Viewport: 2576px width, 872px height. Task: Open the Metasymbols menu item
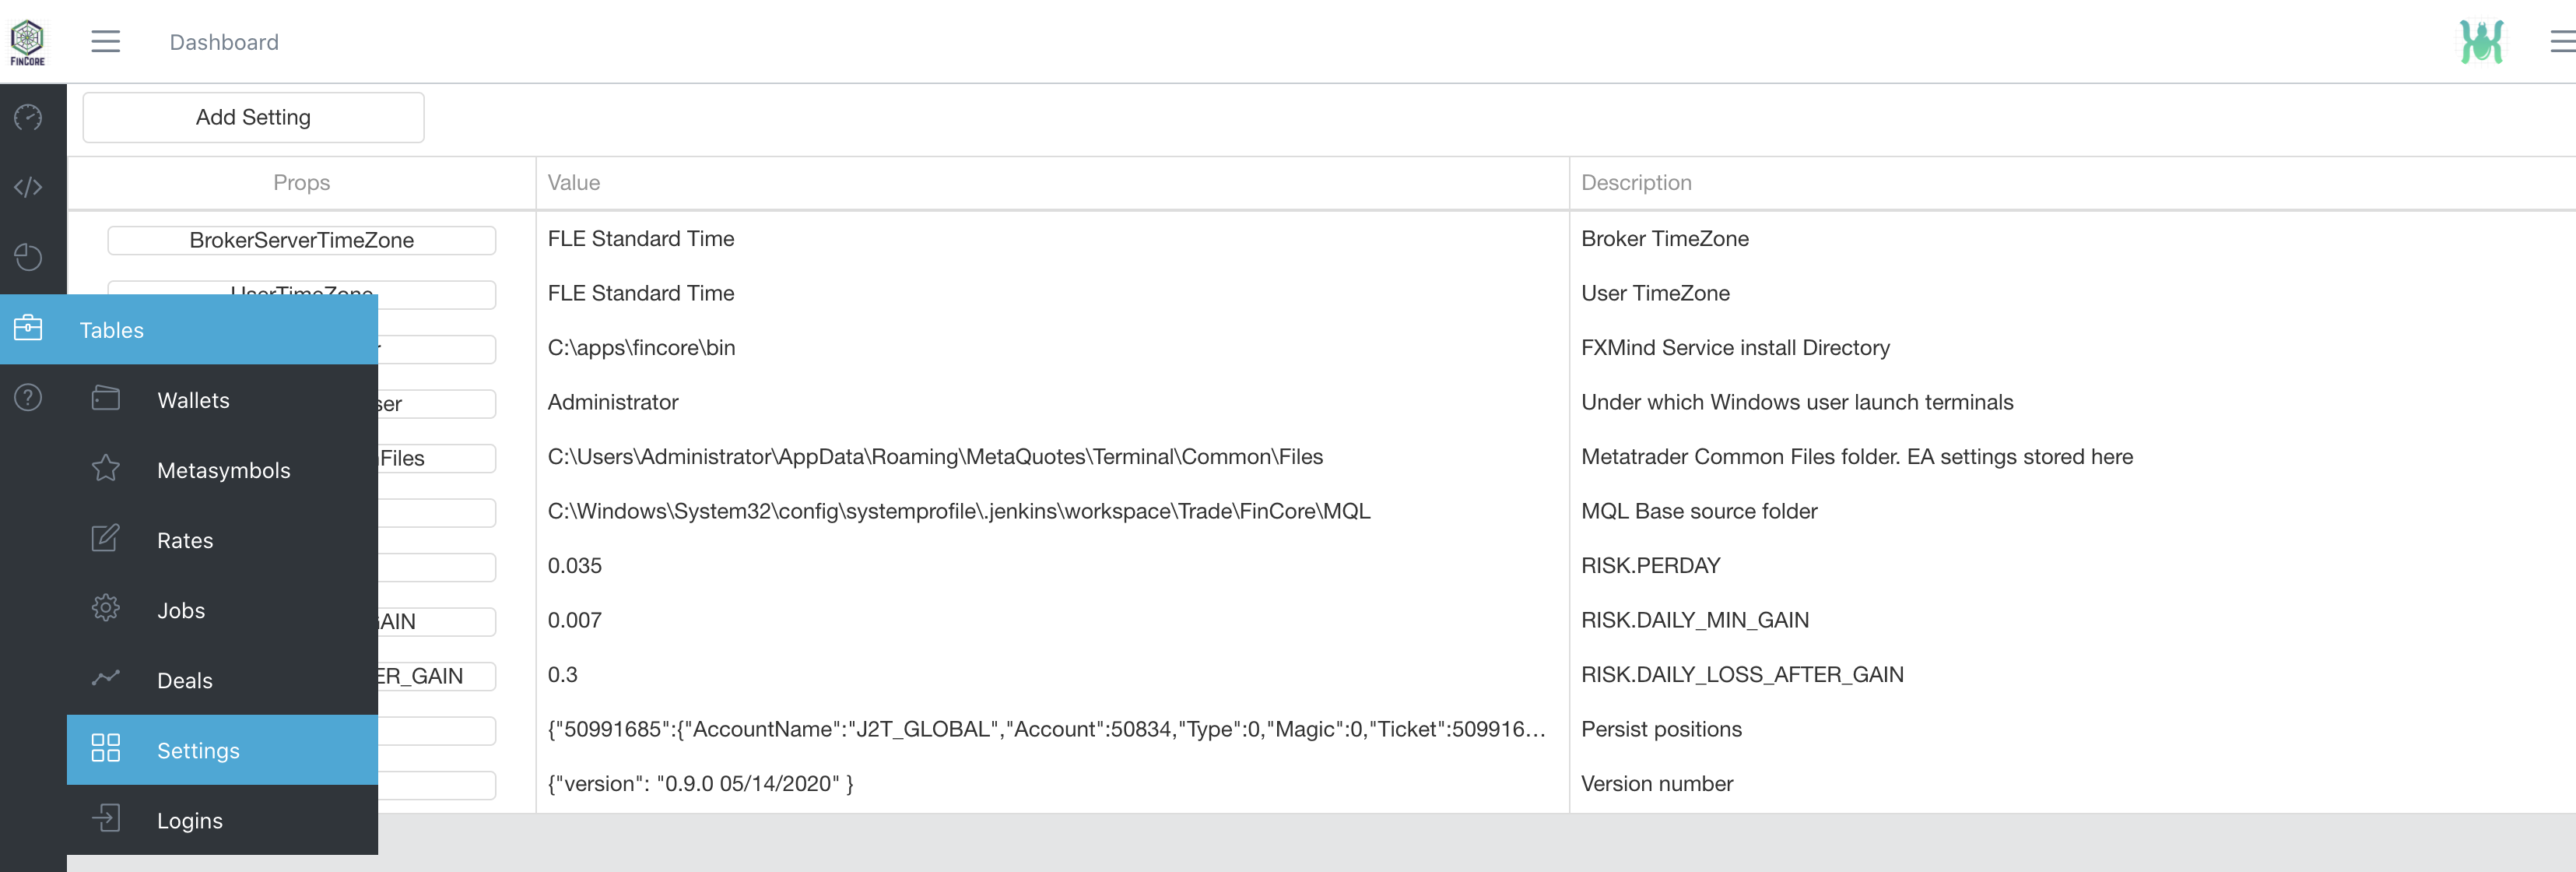coord(223,470)
